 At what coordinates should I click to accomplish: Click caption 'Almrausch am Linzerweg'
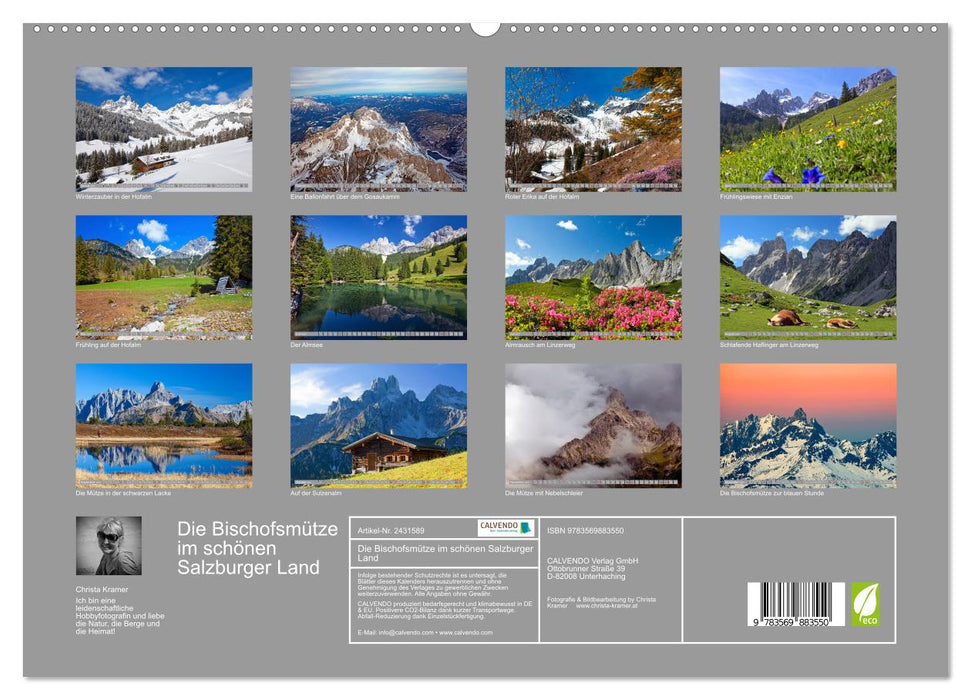[540, 345]
